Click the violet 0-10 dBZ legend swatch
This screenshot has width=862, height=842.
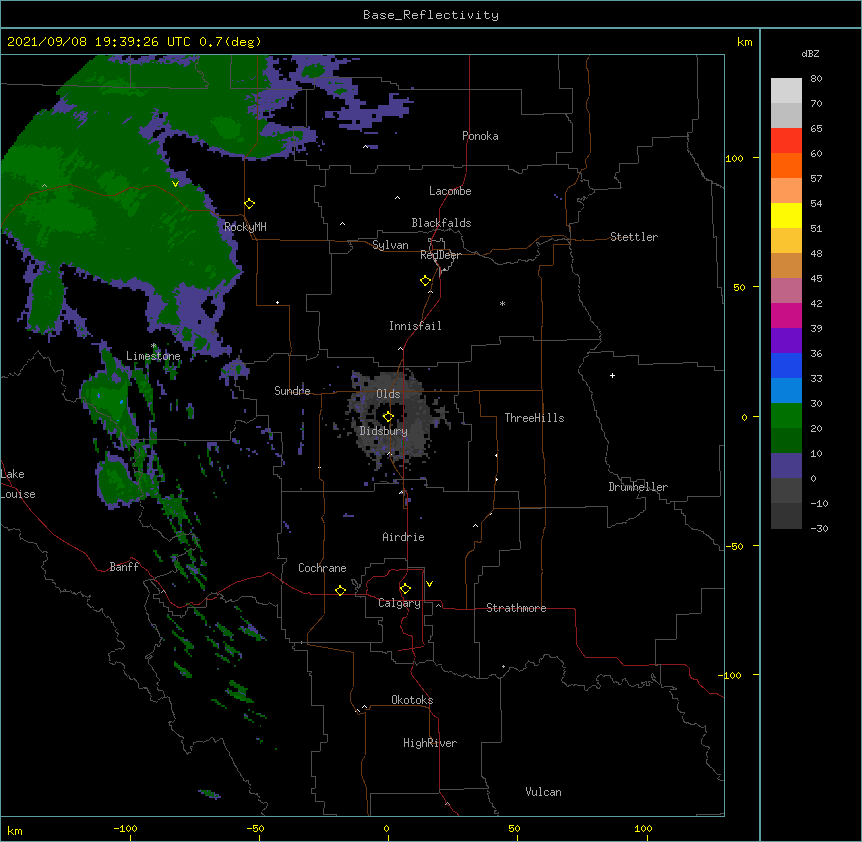[x=786, y=466]
